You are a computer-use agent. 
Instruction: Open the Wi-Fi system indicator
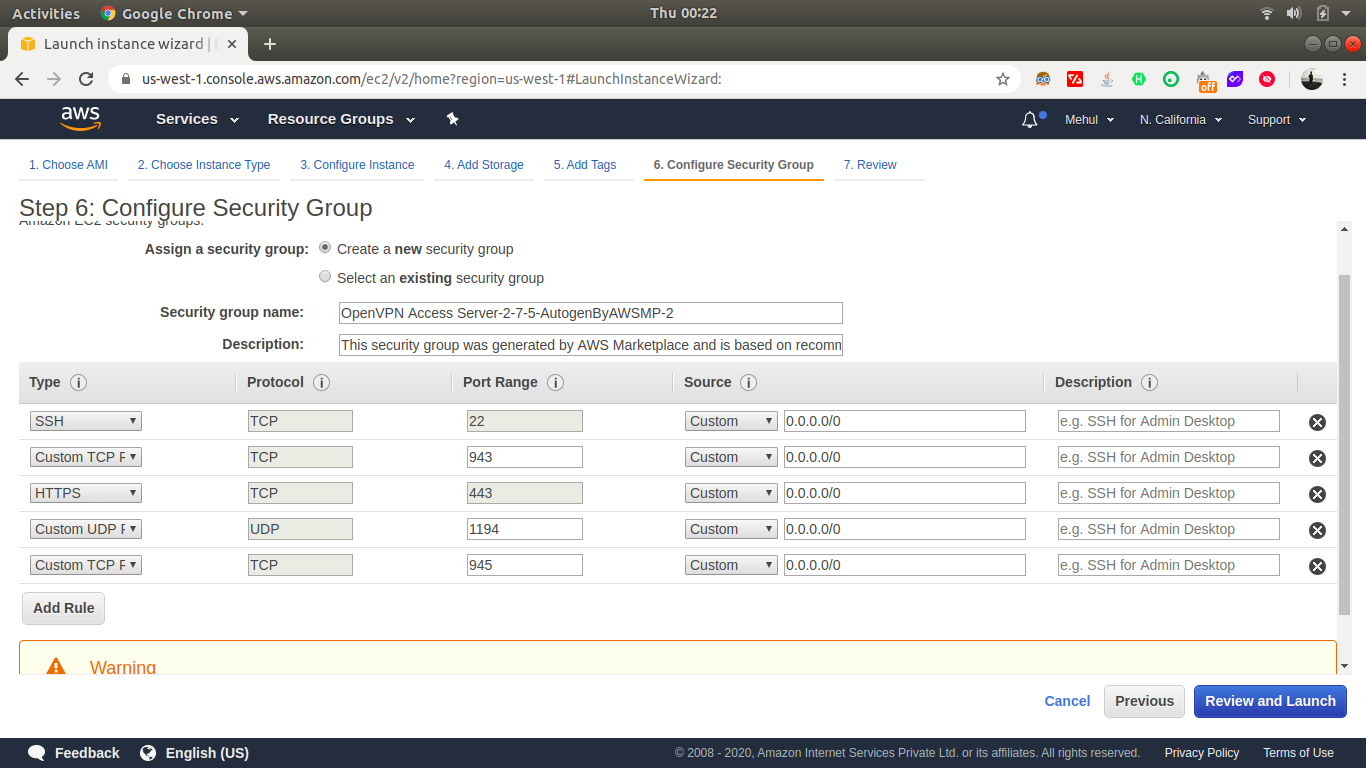(1267, 13)
